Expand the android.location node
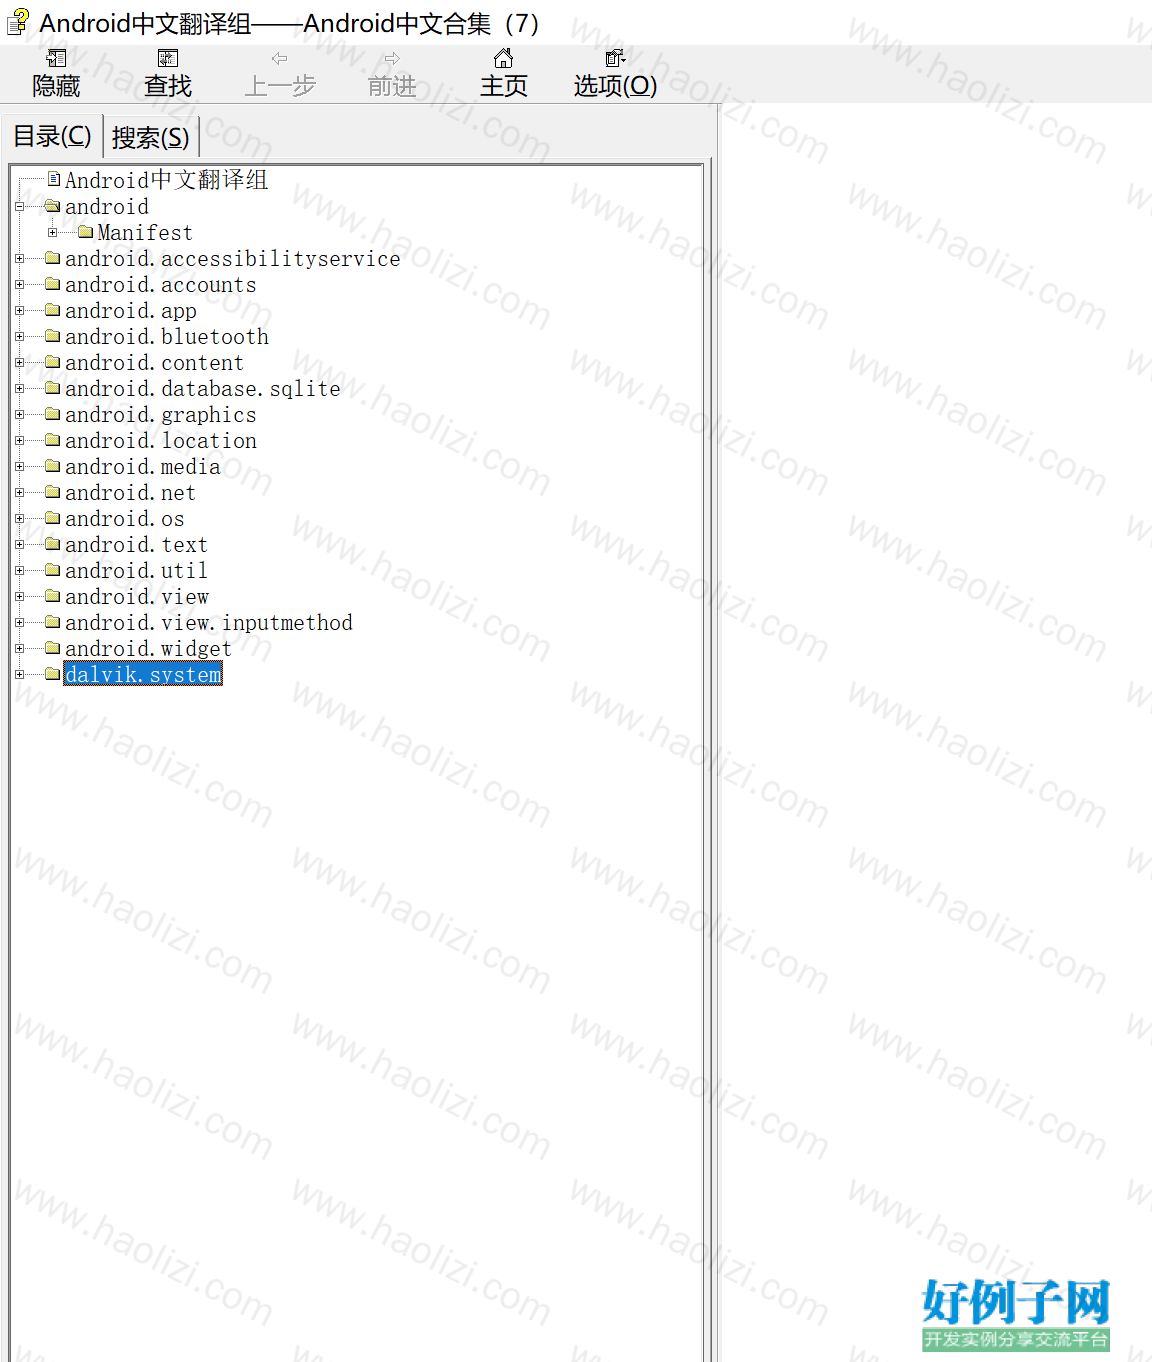 coord(19,441)
